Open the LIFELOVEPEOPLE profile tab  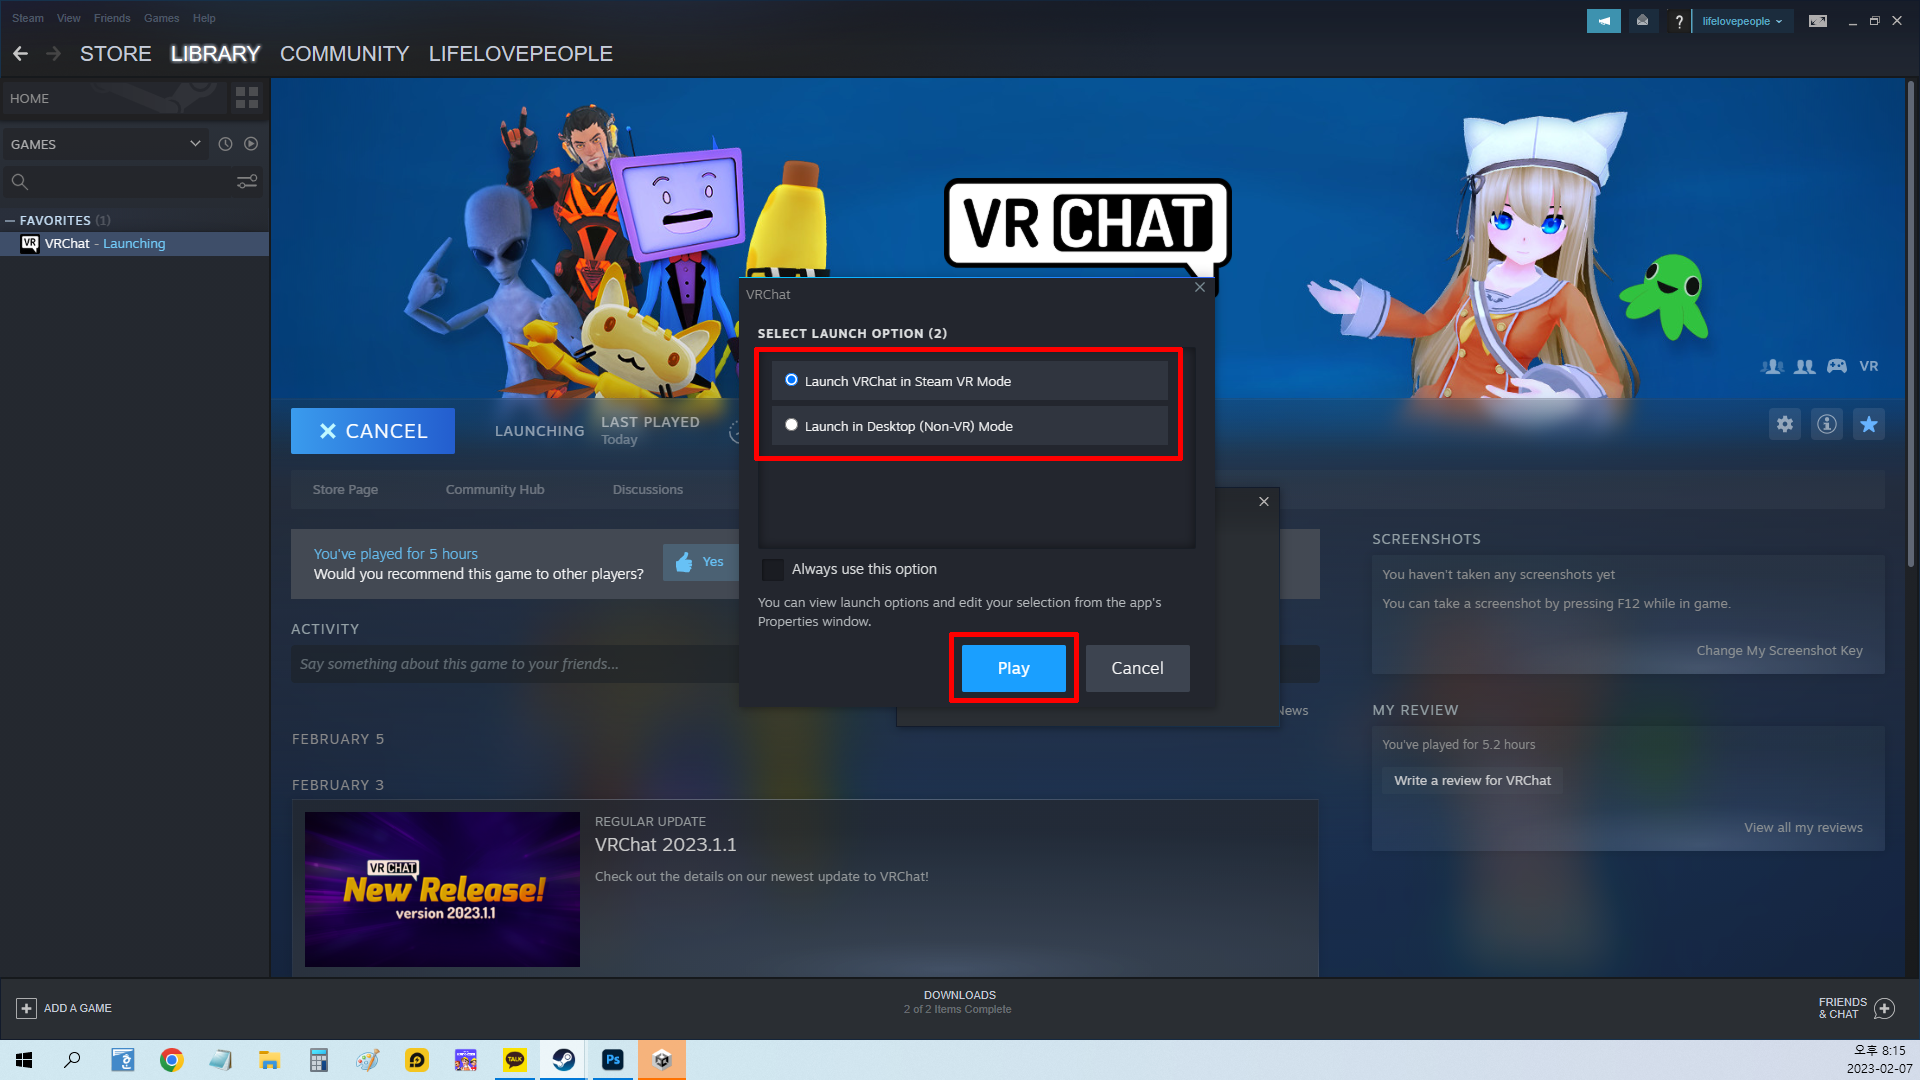[521, 54]
